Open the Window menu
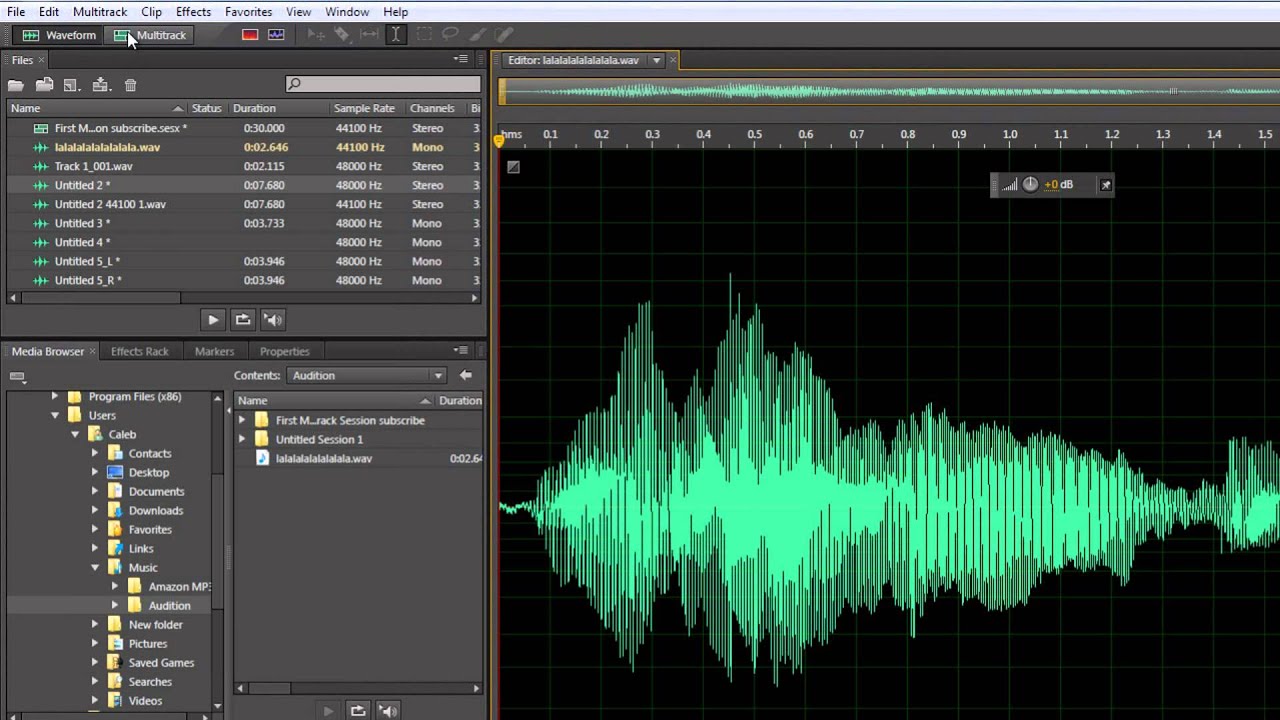Viewport: 1280px width, 720px height. click(x=347, y=12)
